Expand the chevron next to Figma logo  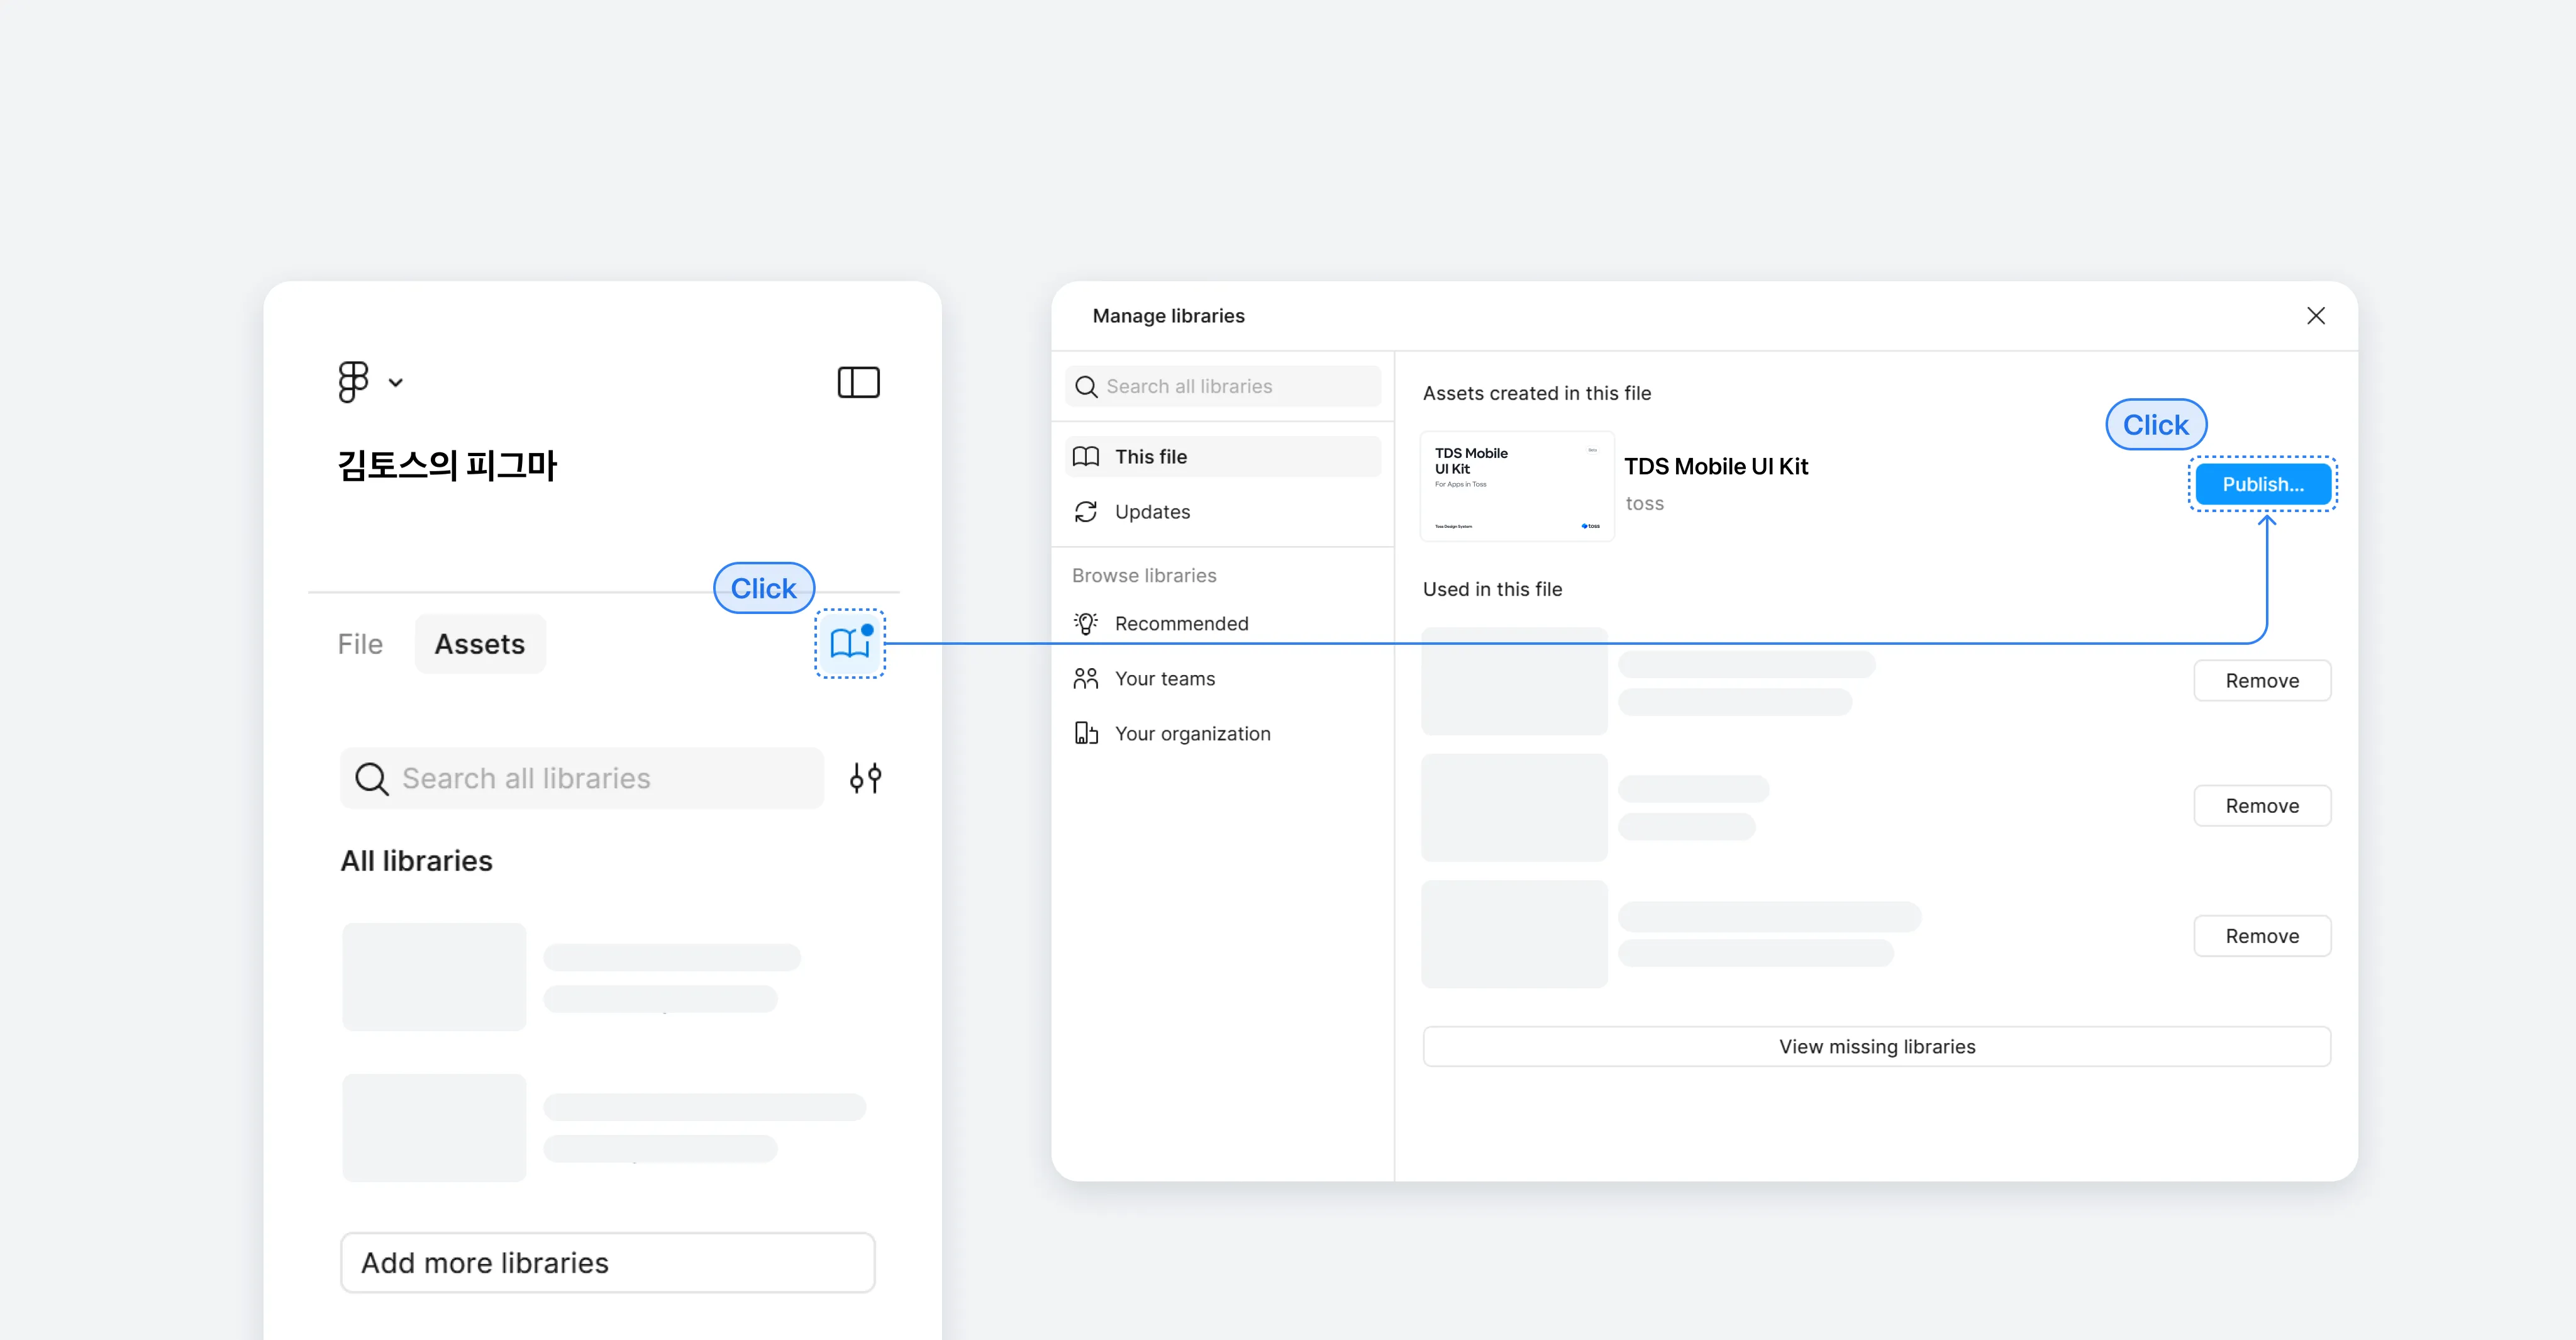tap(396, 383)
